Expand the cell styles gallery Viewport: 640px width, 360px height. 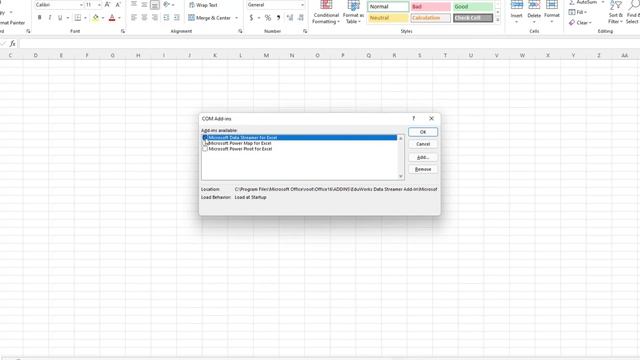[x=498, y=20]
